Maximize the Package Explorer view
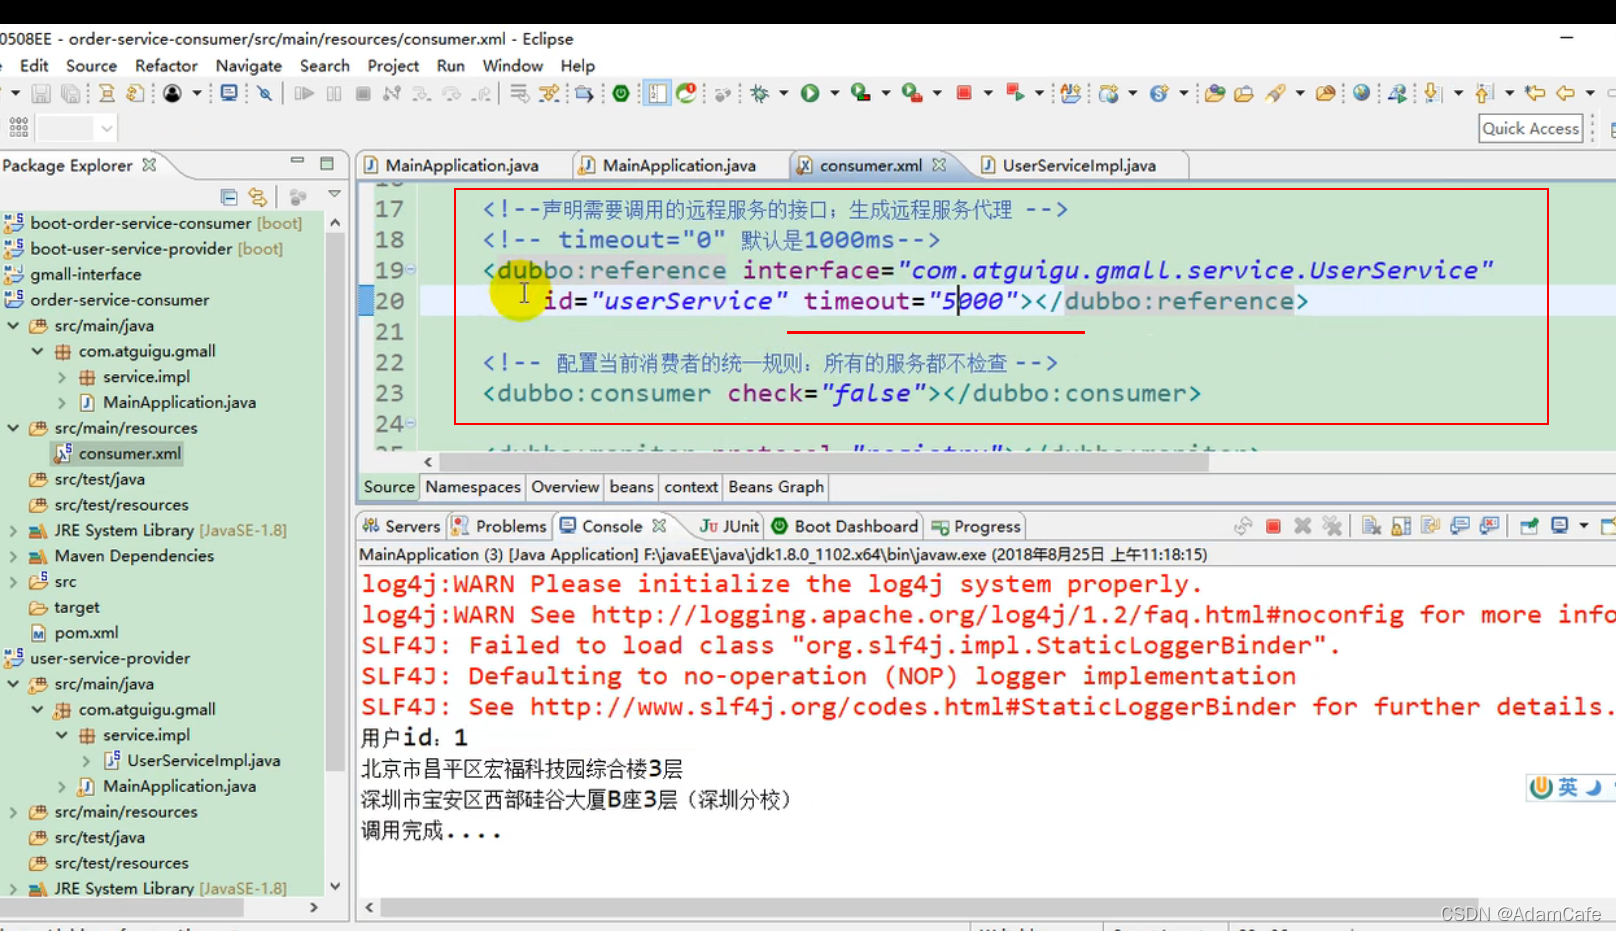Screen dimensions: 1616x931 [x=327, y=163]
